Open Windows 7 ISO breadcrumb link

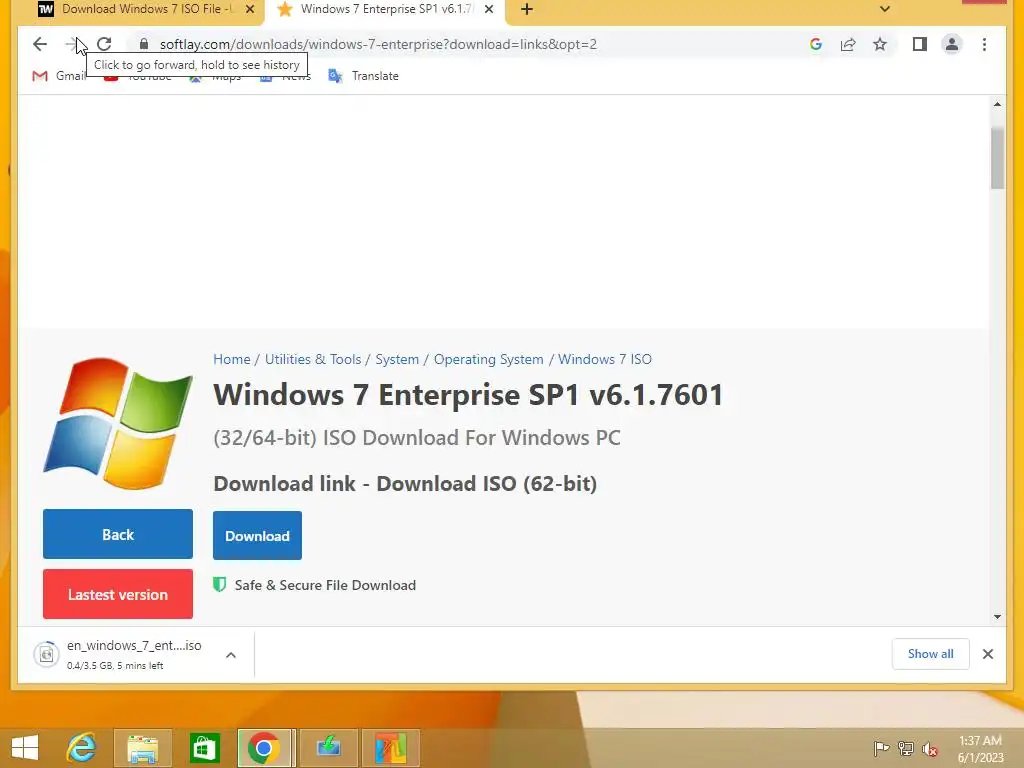(x=605, y=359)
